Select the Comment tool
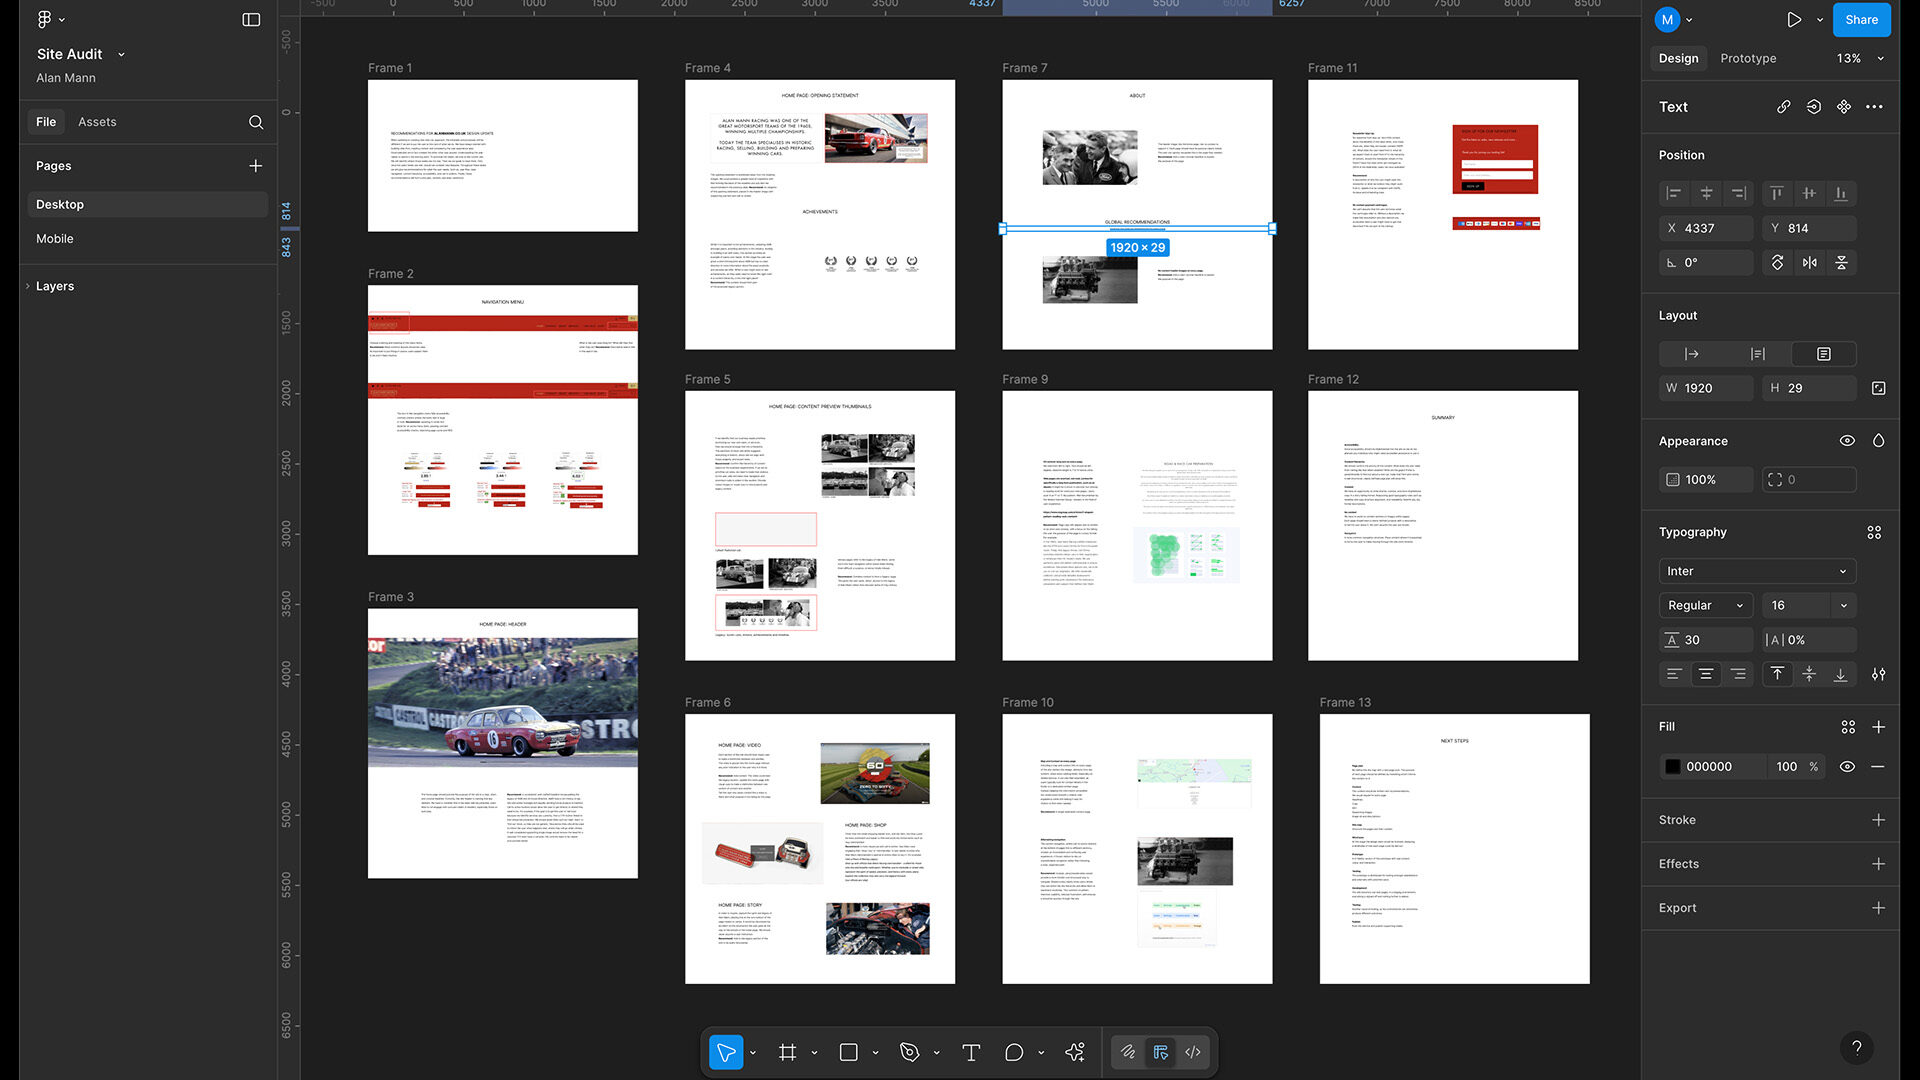This screenshot has height=1080, width=1920. point(1014,1052)
